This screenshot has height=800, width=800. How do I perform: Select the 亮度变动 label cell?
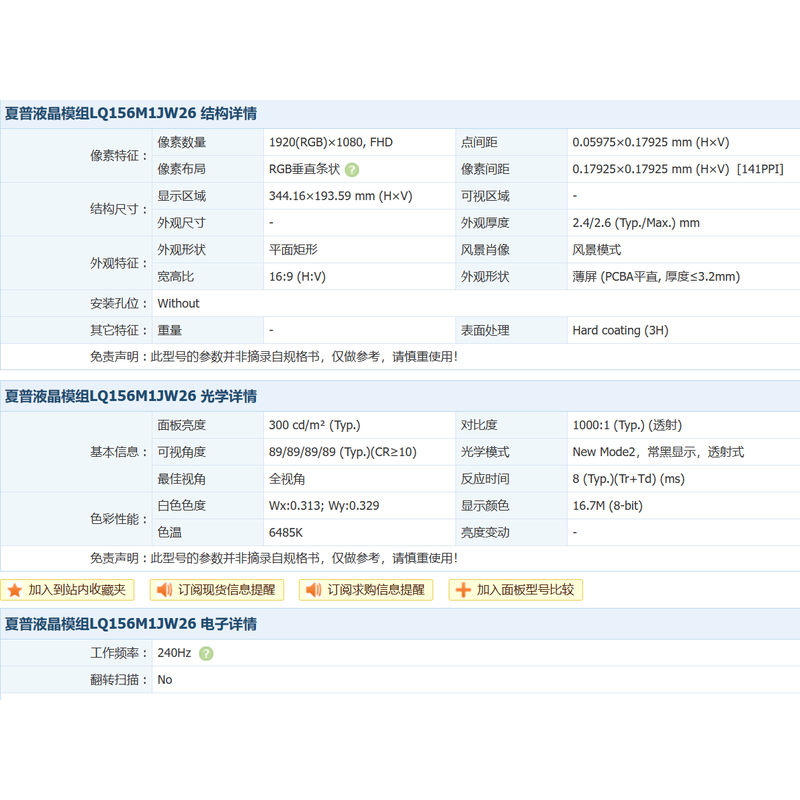(x=511, y=533)
